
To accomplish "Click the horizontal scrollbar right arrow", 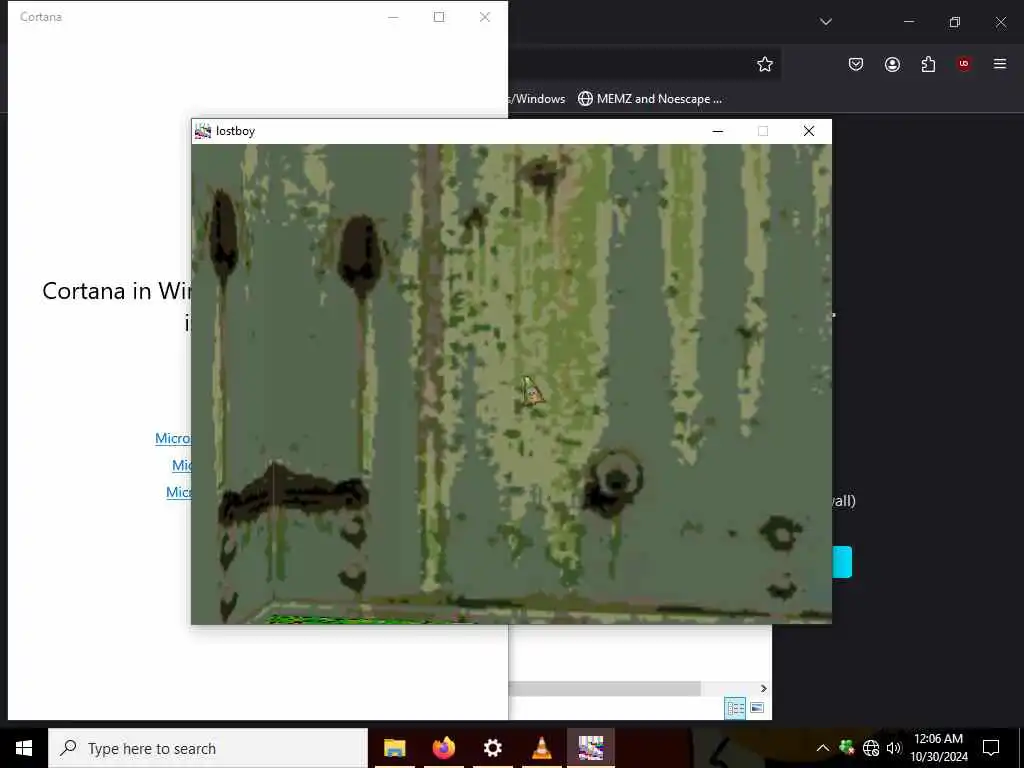I will 763,688.
